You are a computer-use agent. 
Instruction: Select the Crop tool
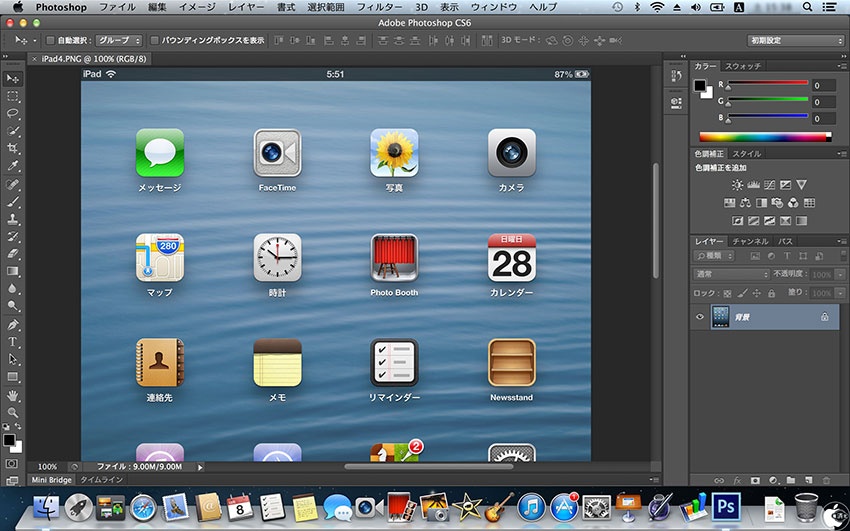(12, 148)
